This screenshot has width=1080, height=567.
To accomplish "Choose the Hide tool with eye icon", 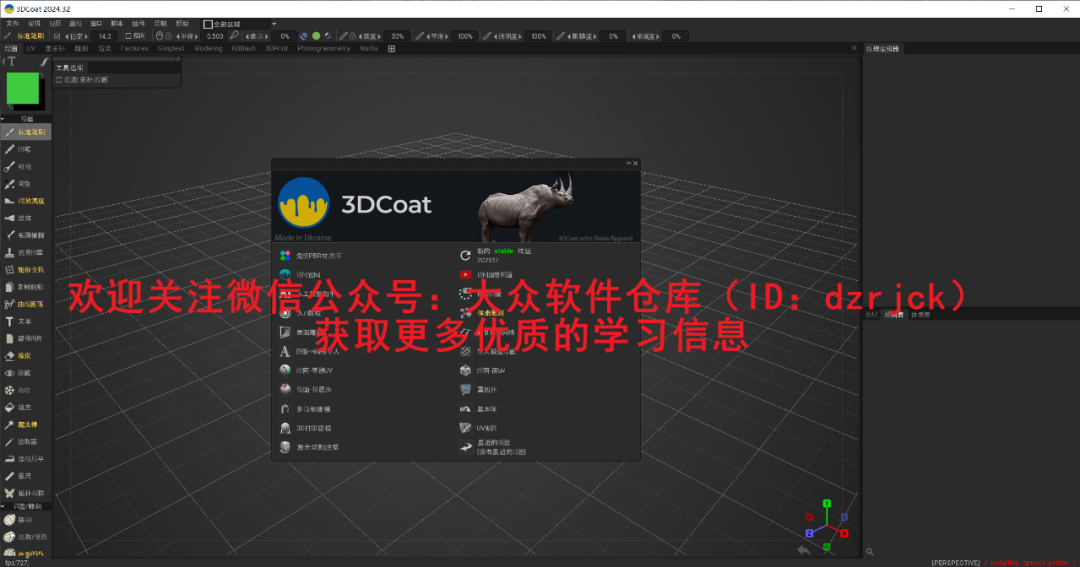I will (x=25, y=373).
